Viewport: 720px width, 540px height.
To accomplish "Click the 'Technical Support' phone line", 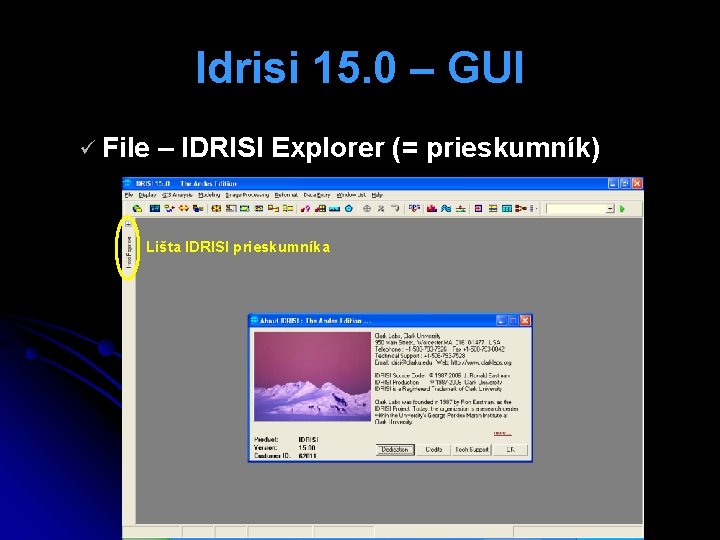I will click(x=420, y=355).
